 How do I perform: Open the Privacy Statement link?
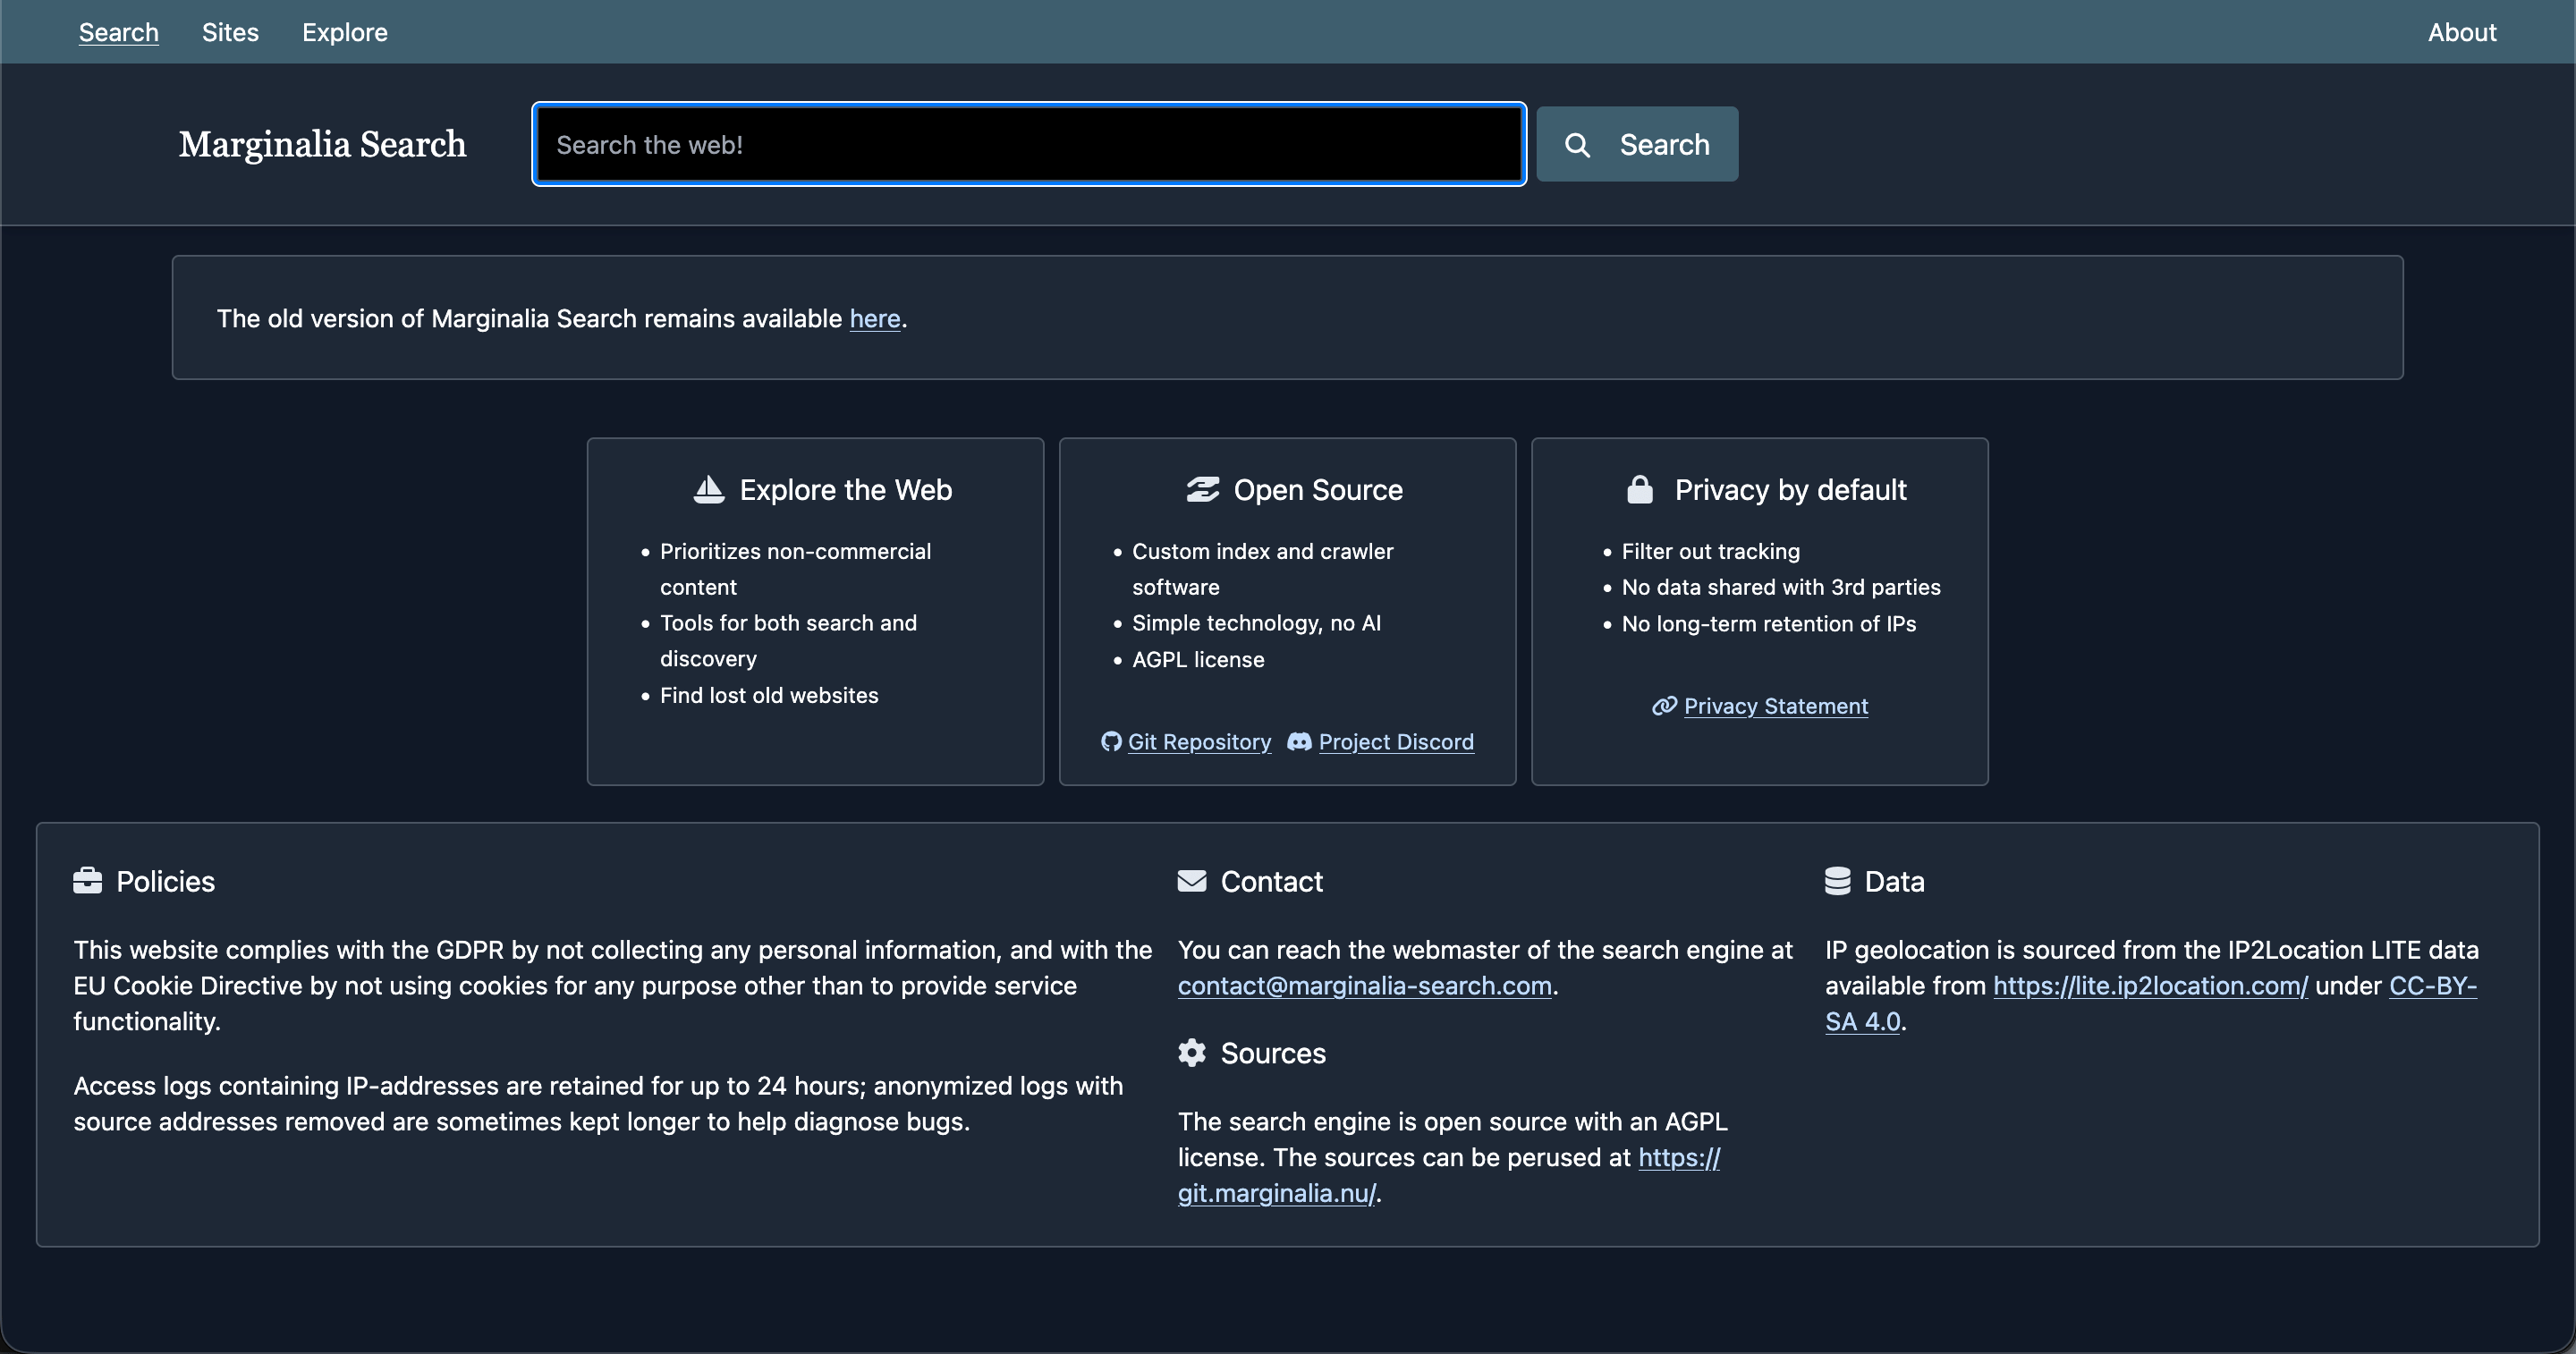[x=1776, y=706]
